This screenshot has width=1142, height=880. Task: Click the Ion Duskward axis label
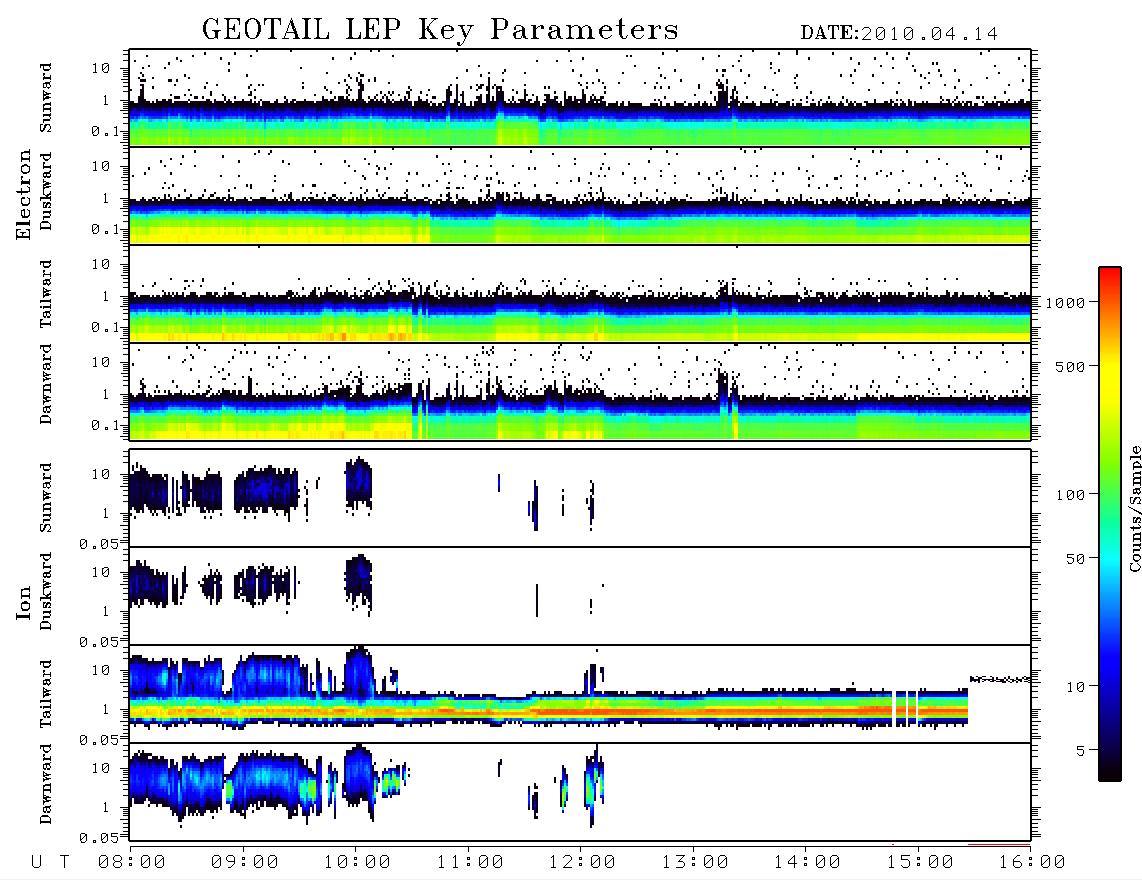[x=46, y=592]
